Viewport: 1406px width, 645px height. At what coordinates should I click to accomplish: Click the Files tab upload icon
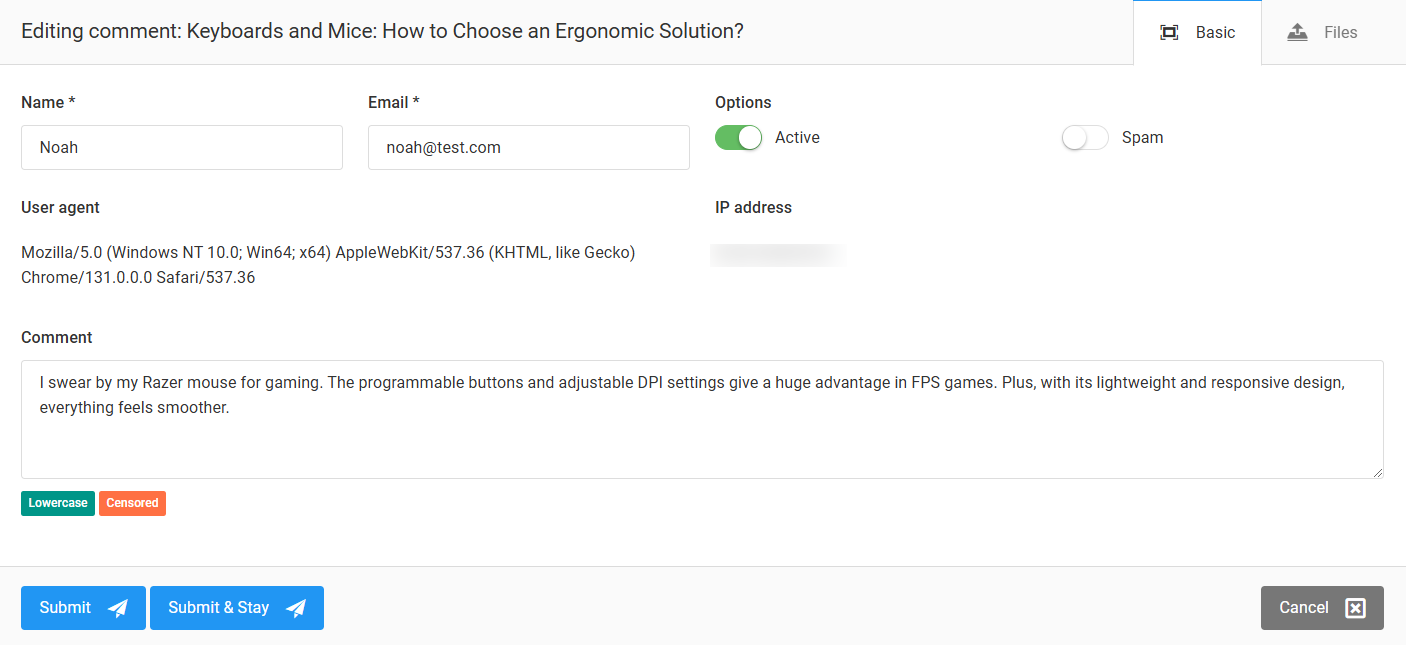tap(1297, 32)
